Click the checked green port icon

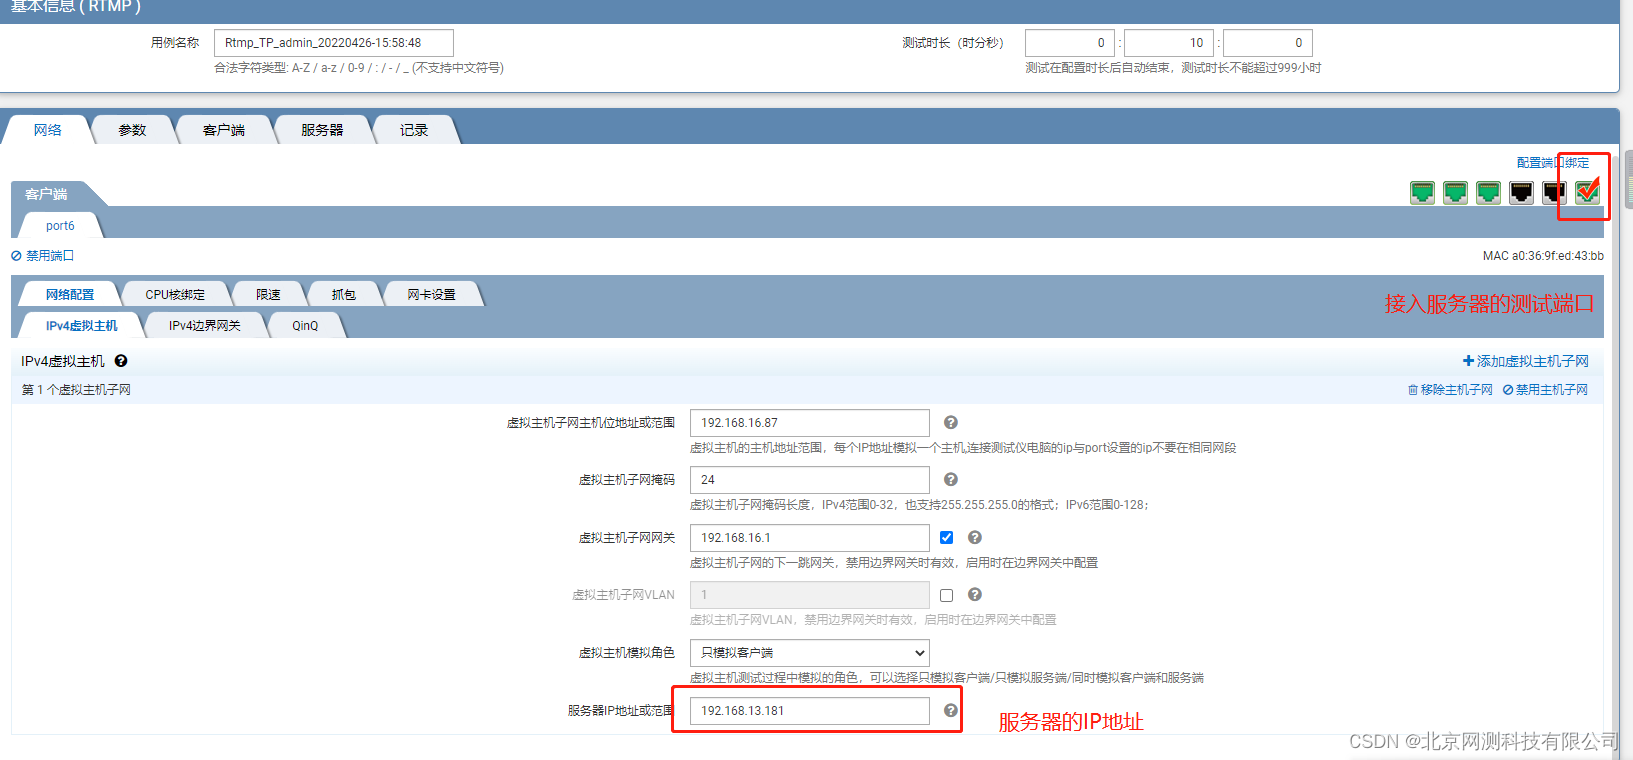click(x=1587, y=192)
